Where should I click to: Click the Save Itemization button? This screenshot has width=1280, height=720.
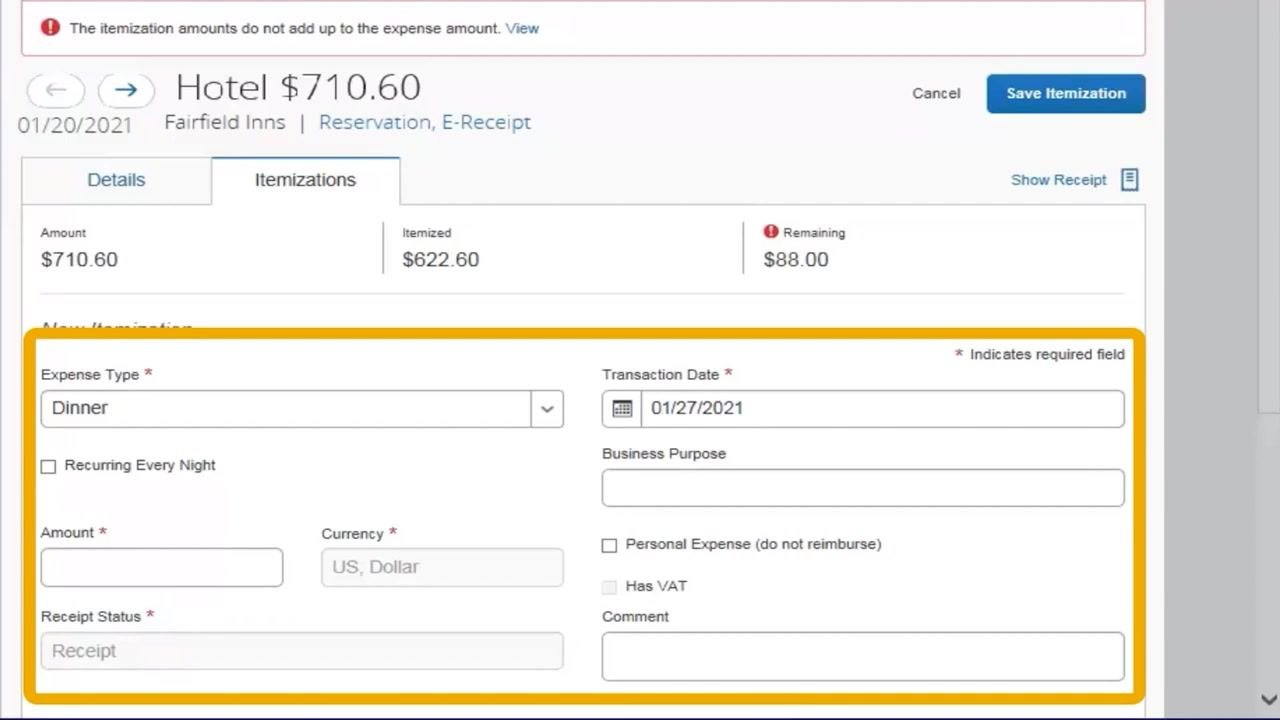[1066, 93]
